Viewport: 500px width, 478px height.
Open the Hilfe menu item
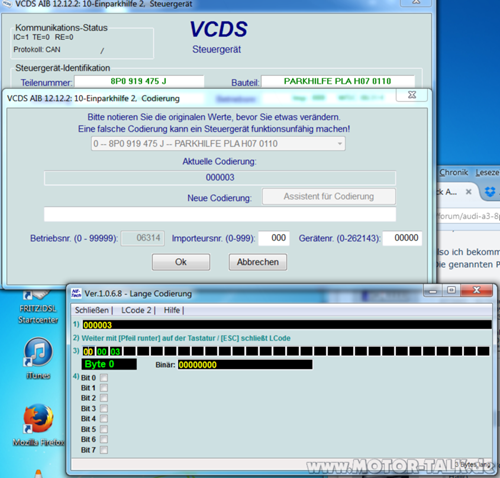(x=172, y=310)
